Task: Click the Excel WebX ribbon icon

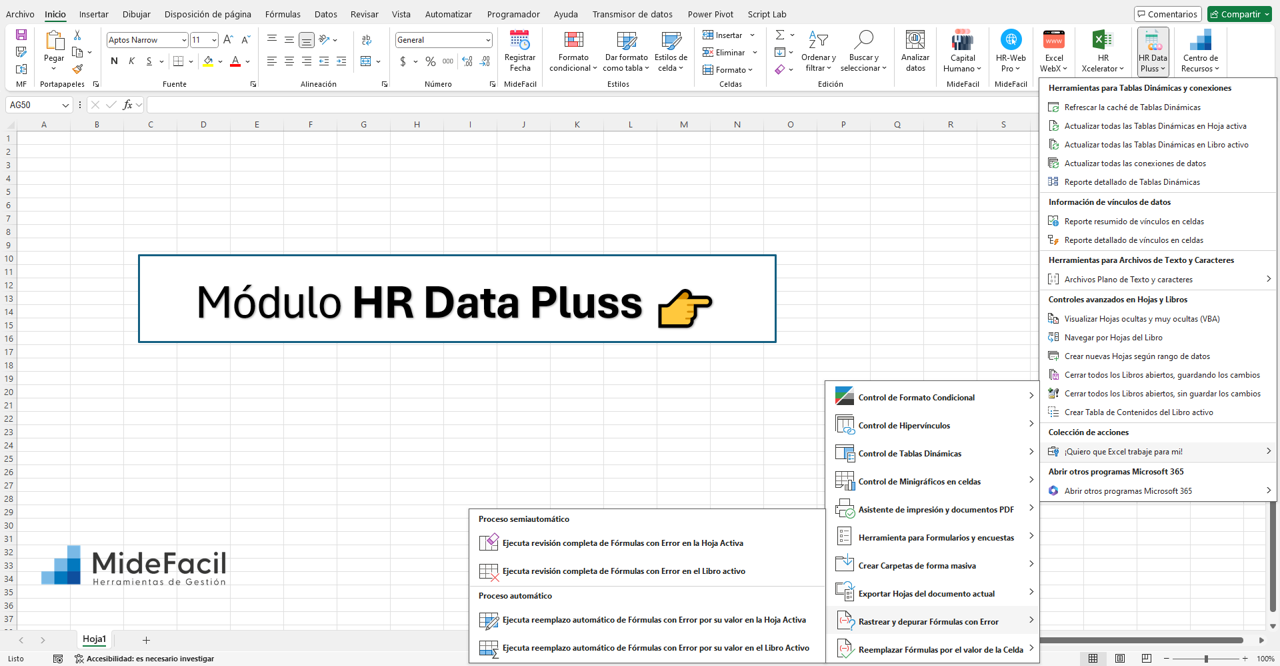Action: click(1053, 40)
